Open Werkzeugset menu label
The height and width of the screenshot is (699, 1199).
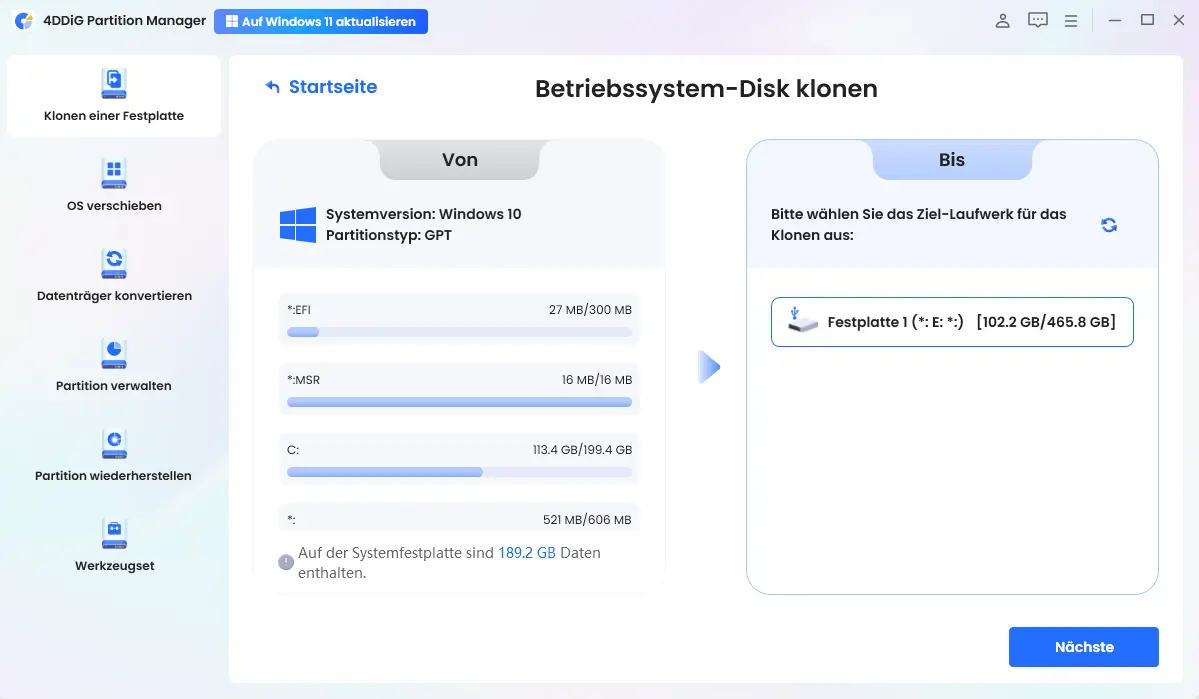click(114, 566)
